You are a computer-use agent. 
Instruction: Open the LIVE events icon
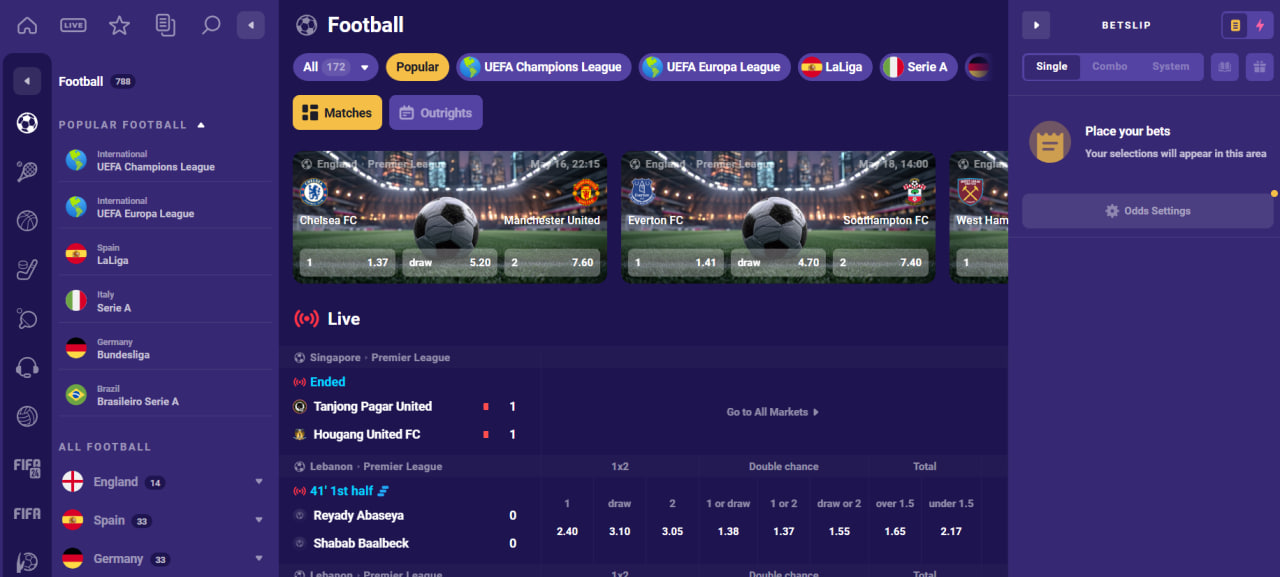[x=73, y=25]
